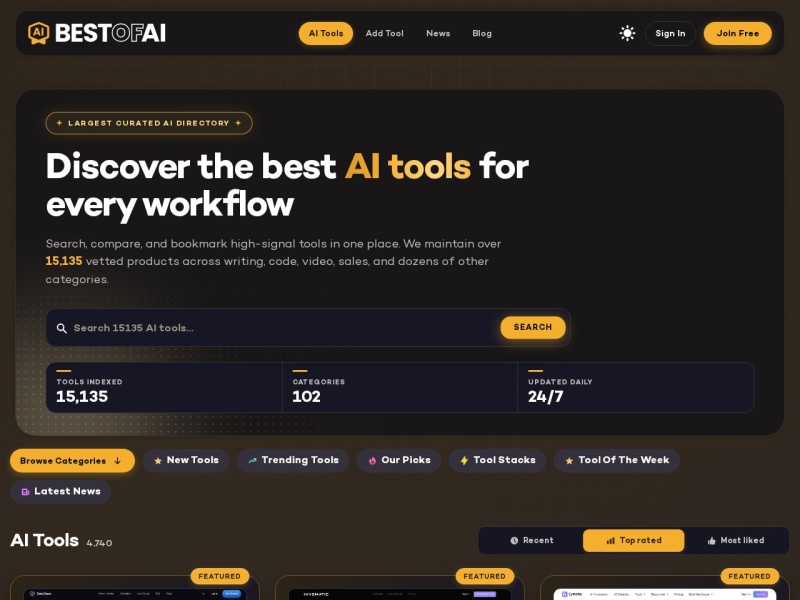Image resolution: width=800 pixels, height=600 pixels.
Task: Click news icon on Latest News chip
Action: point(25,492)
